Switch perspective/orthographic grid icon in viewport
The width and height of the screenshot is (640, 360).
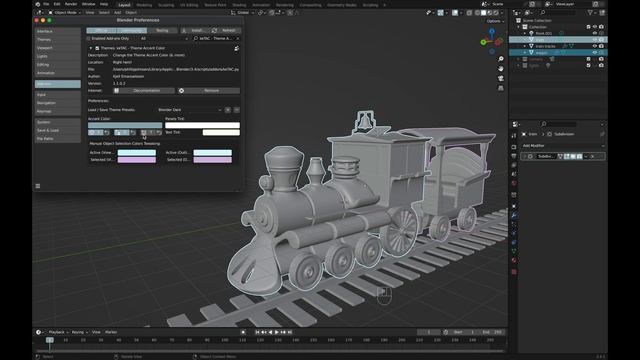coord(501,88)
